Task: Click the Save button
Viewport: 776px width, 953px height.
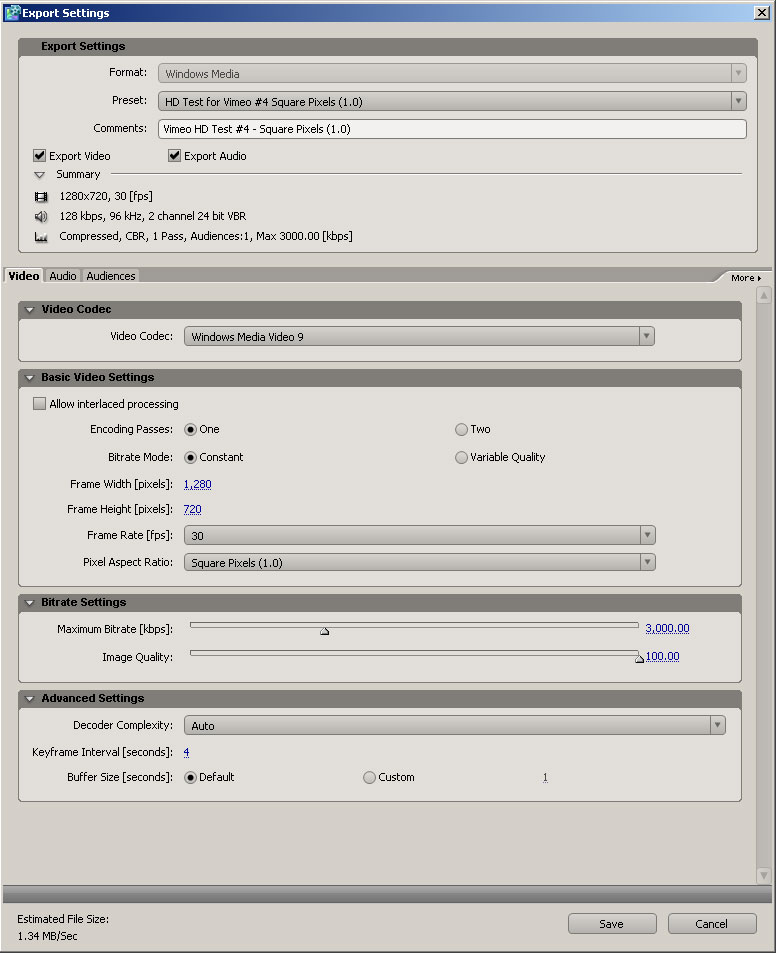Action: [x=612, y=924]
